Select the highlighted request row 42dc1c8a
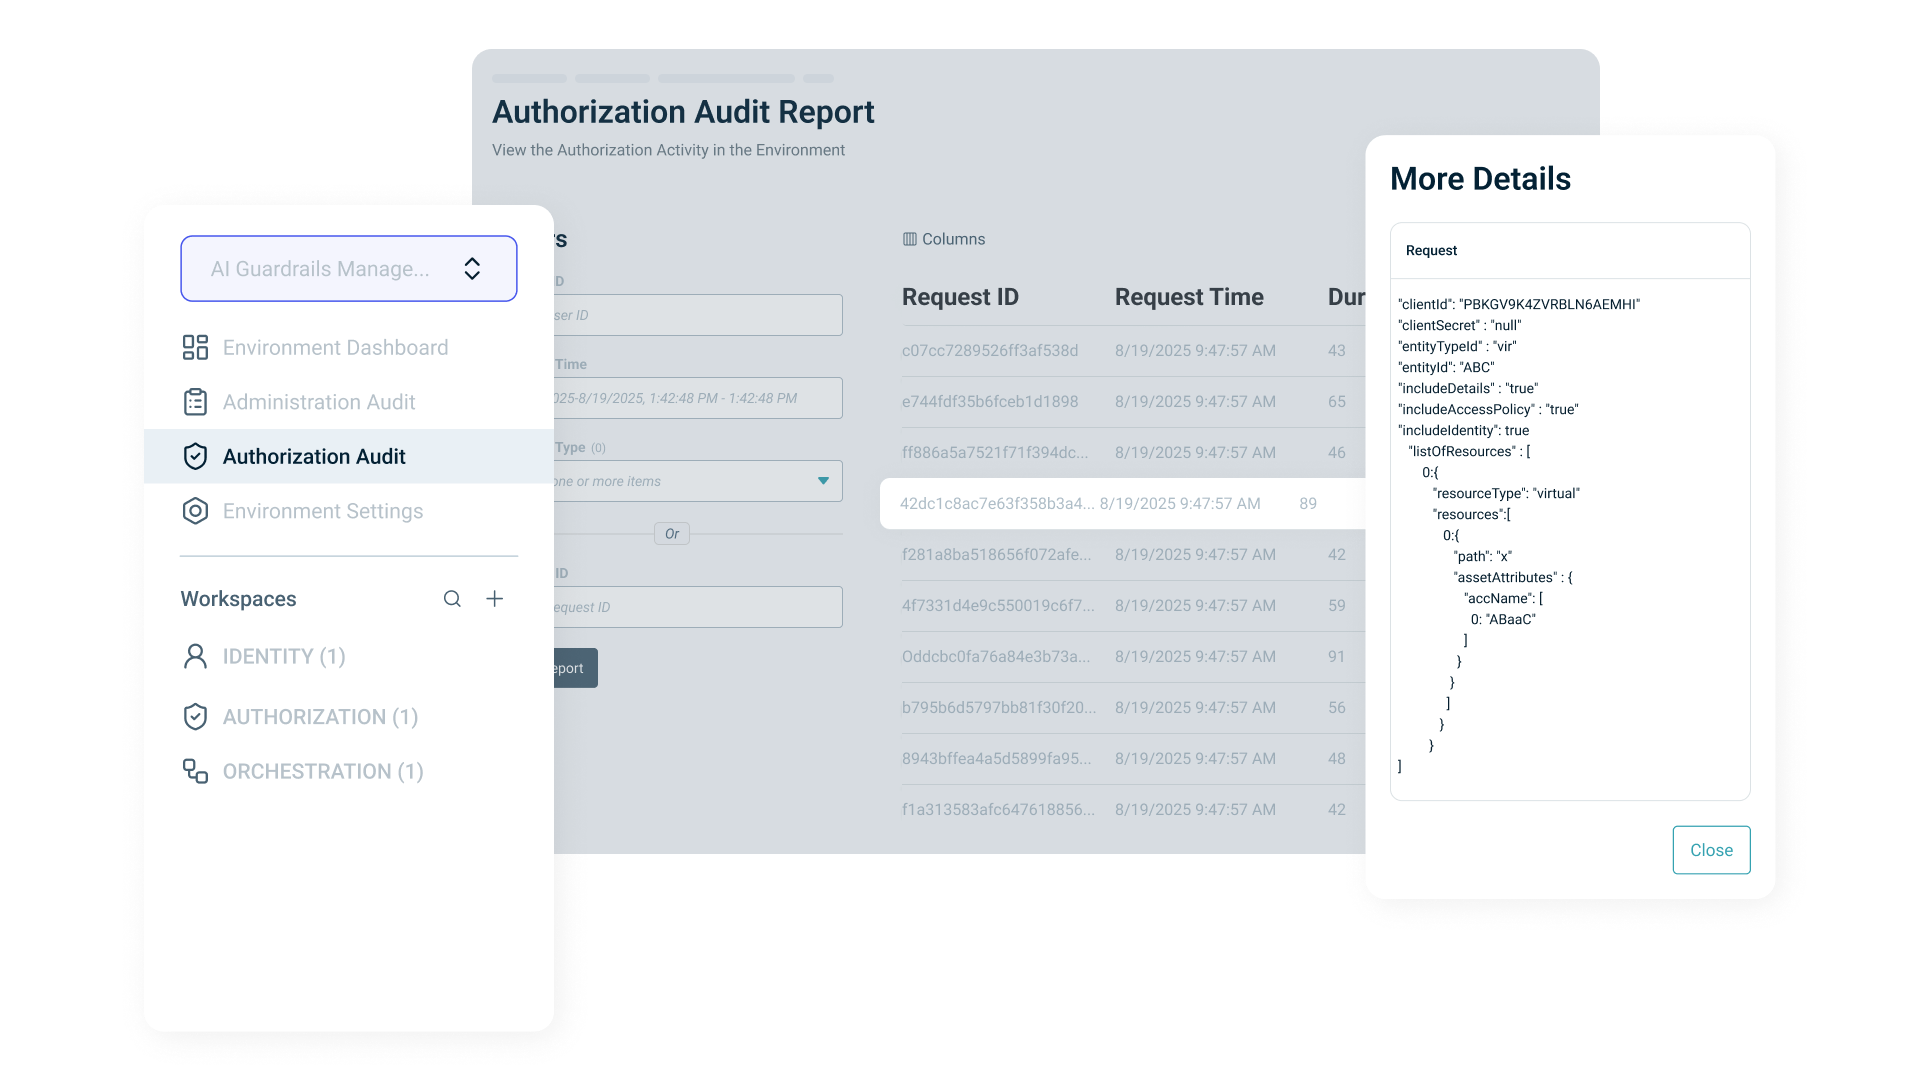1920x1080 pixels. point(1100,503)
